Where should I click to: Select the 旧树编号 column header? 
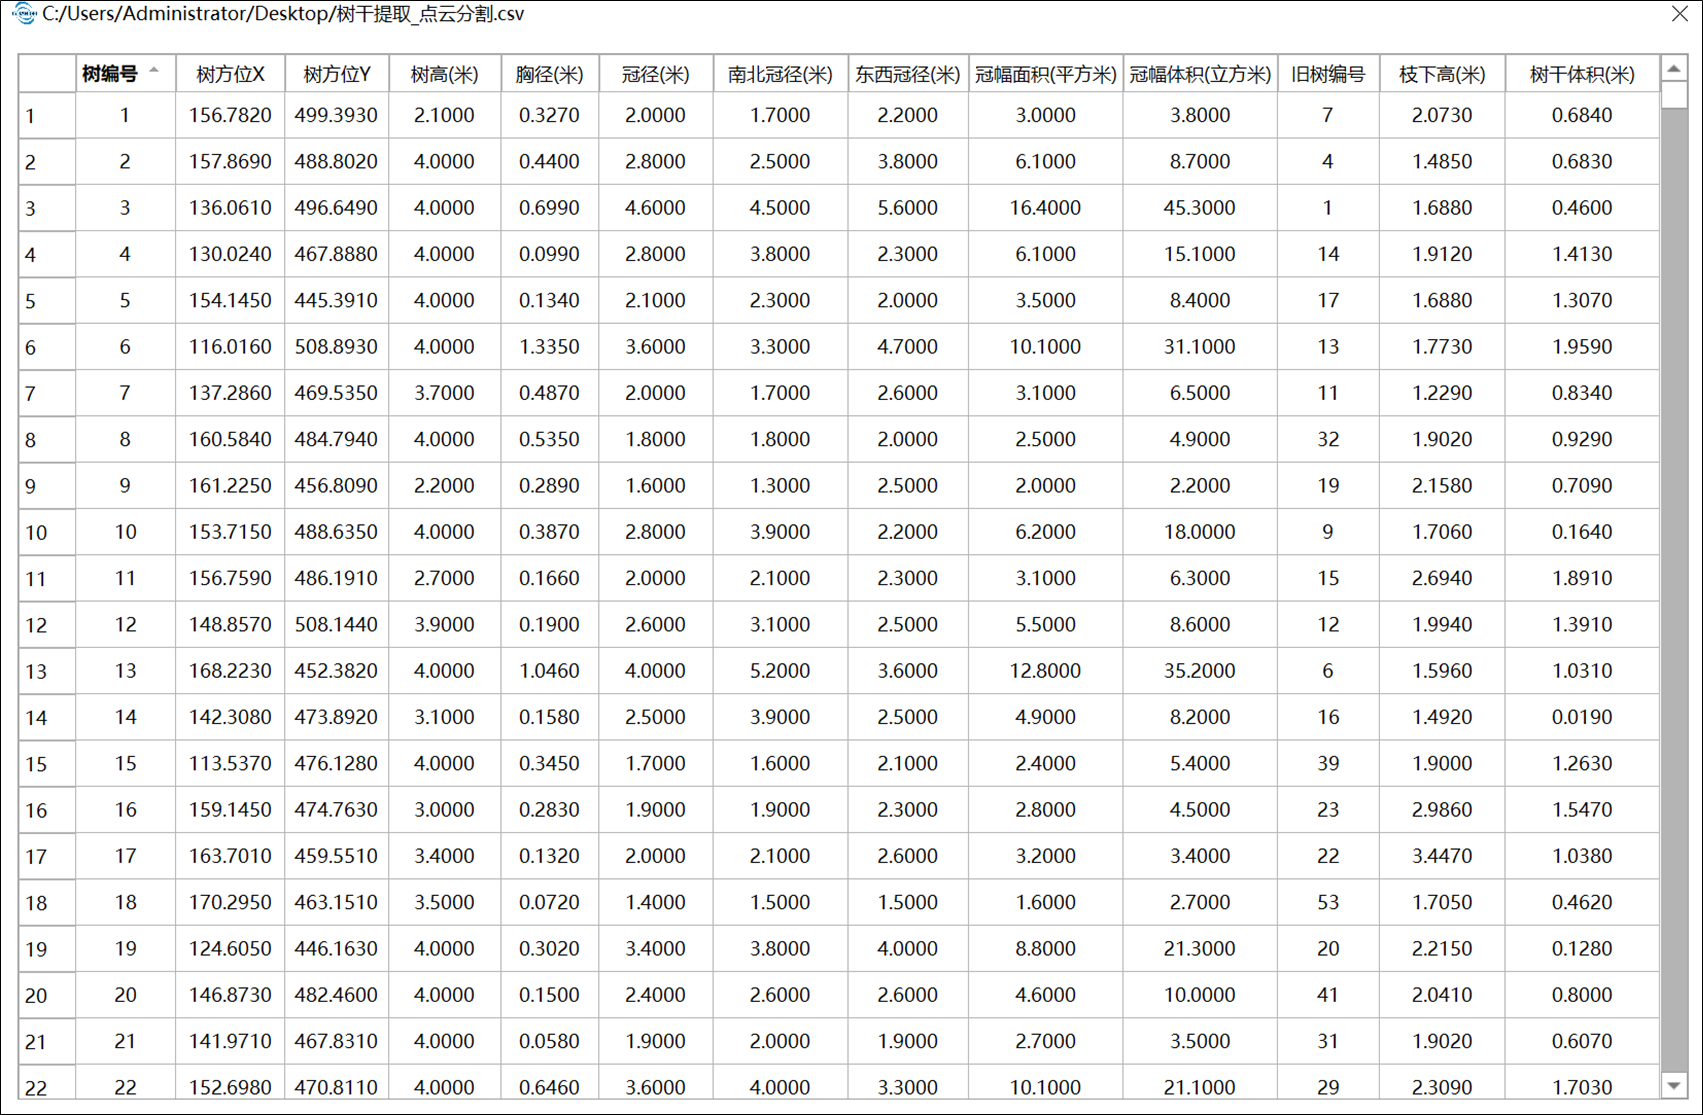pos(1328,74)
